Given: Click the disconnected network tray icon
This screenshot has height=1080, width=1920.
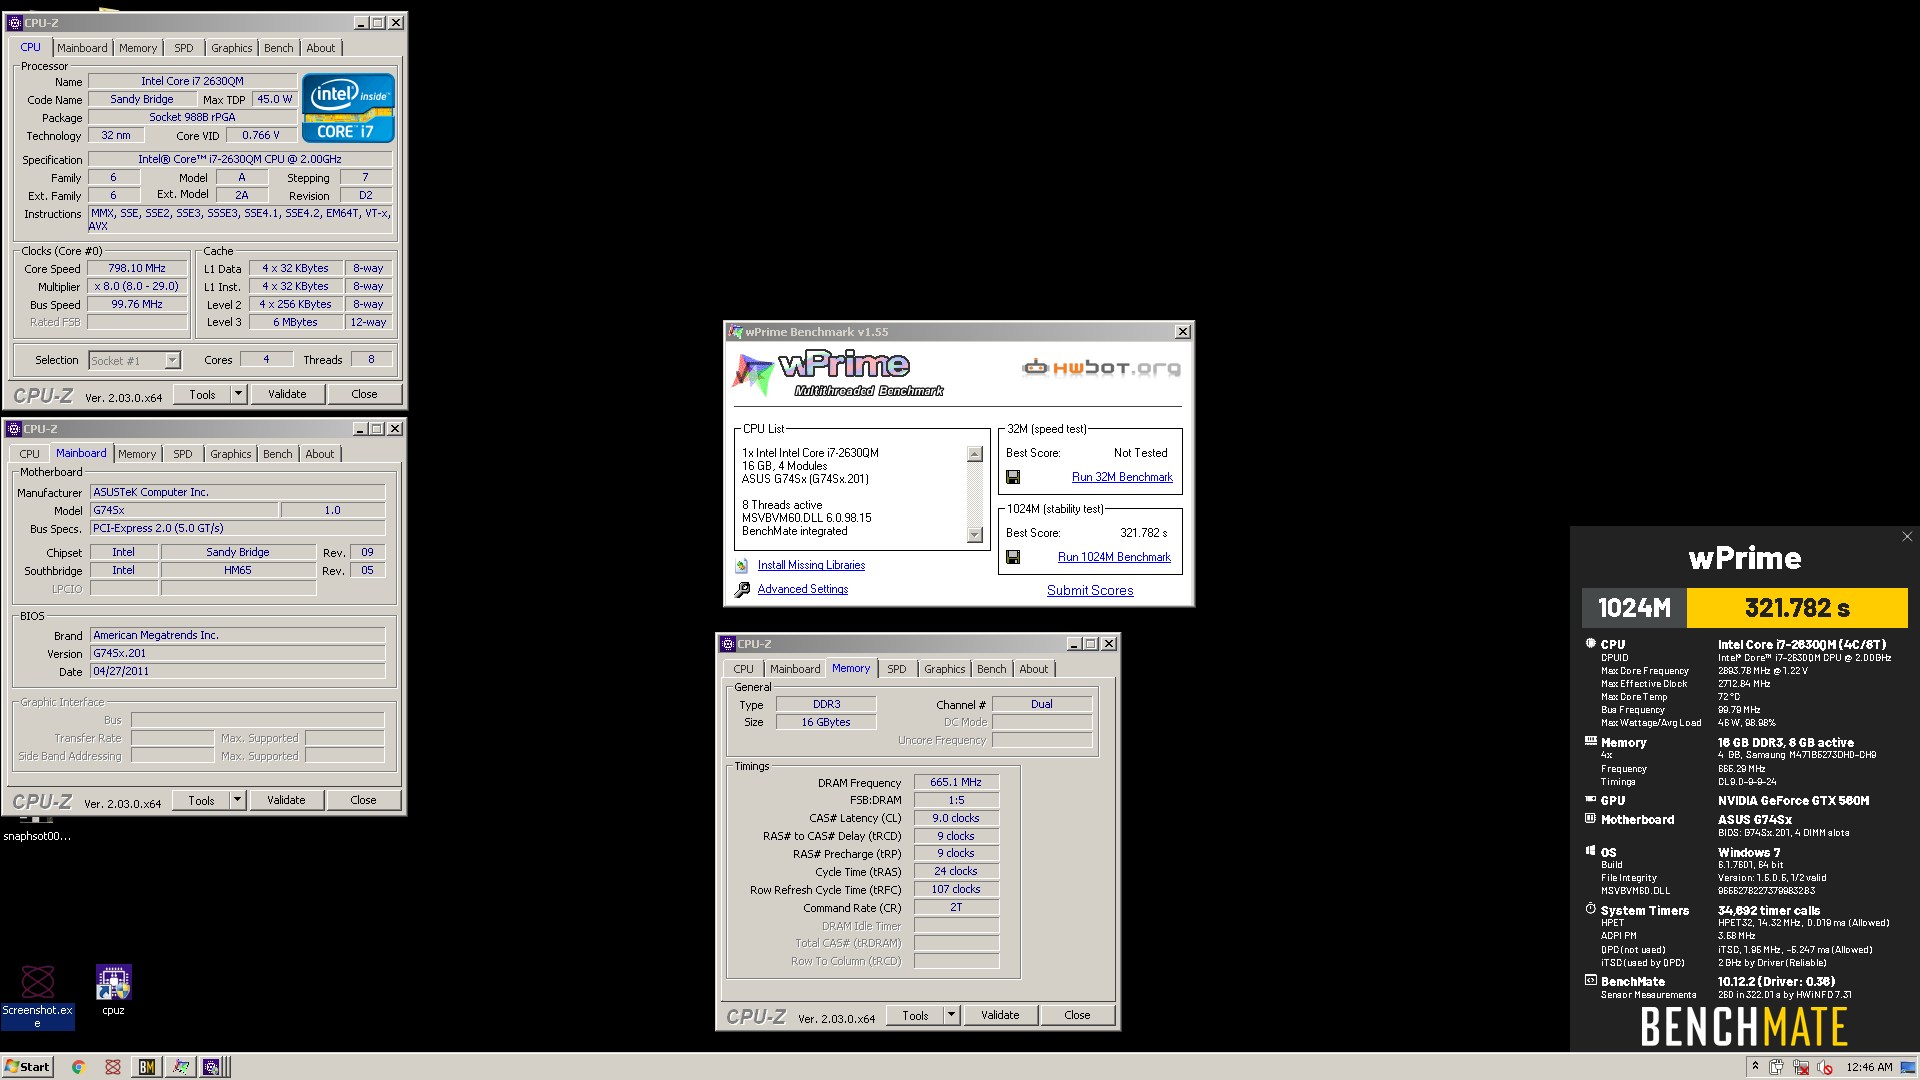Looking at the screenshot, I should click(1801, 1067).
